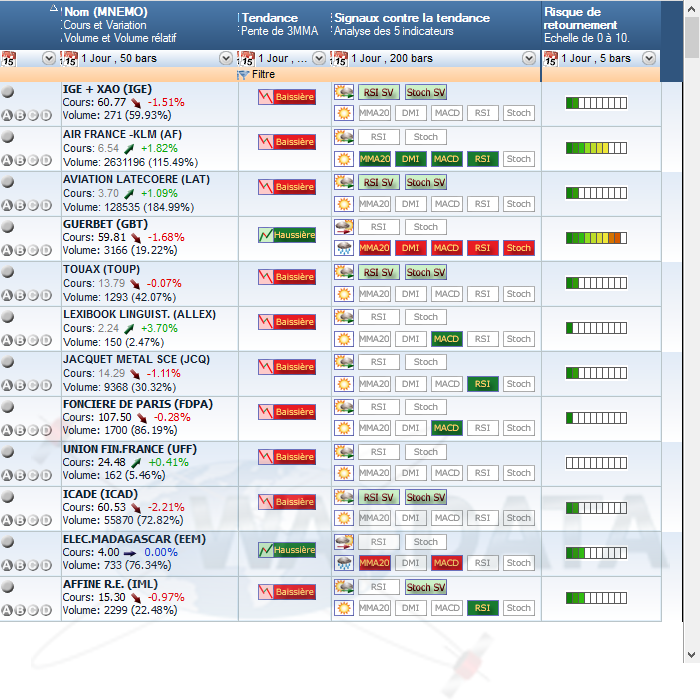Click the calendar icon next to '1 Jour, 50 bars'
Viewport: 700px width, 700px height.
[x=70, y=58]
